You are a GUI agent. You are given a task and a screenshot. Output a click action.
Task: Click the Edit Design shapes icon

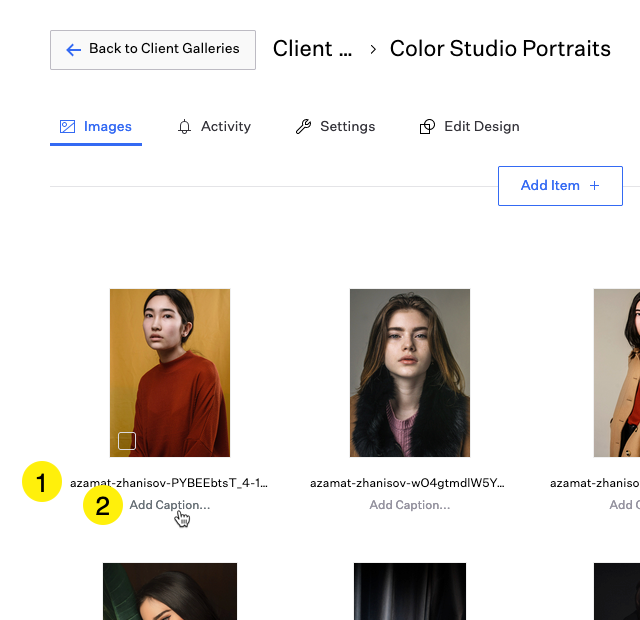pyautogui.click(x=427, y=127)
